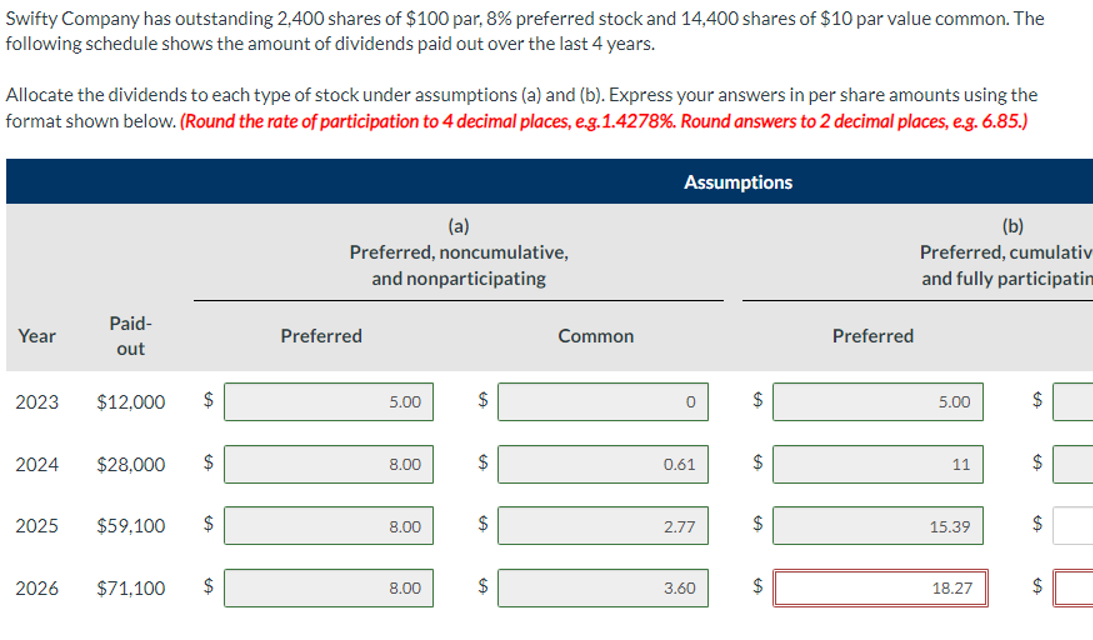Click the Paid-out column header
Image resolution: width=1093 pixels, height=640 pixels.
tap(124, 336)
